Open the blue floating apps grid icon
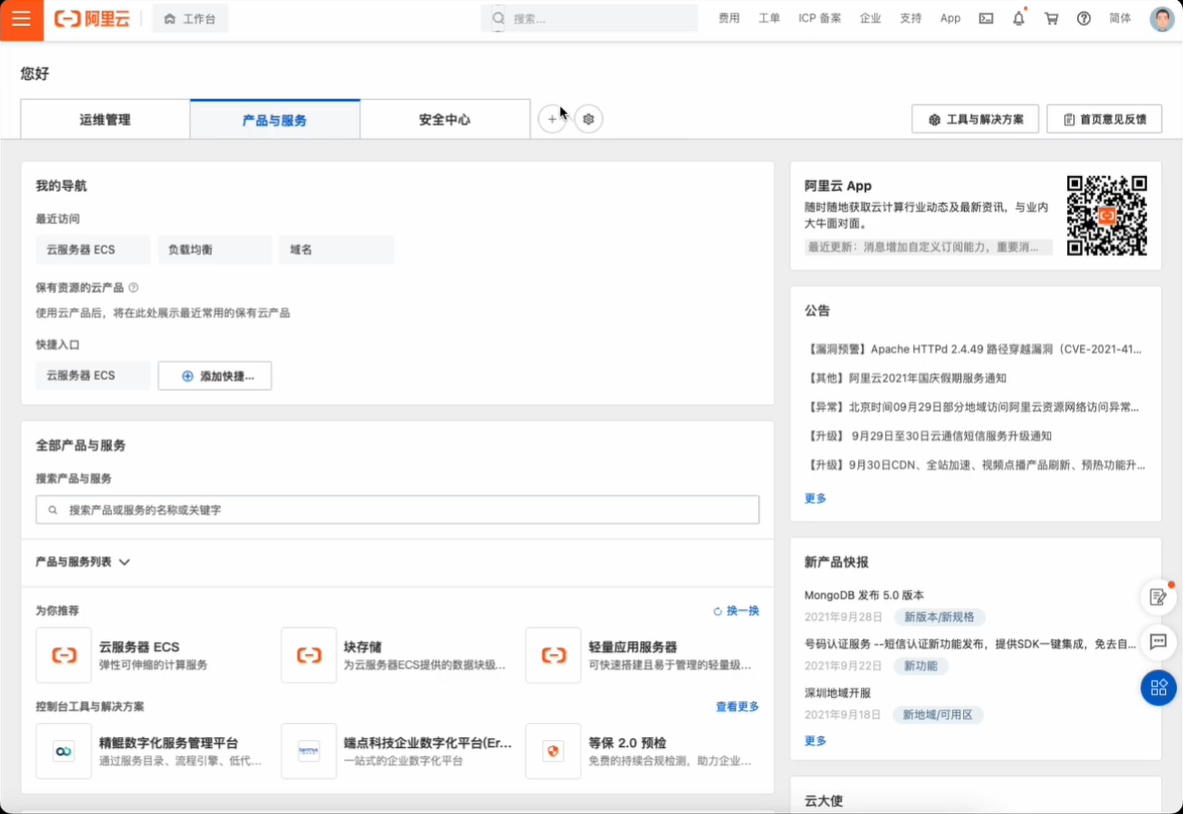 [1158, 687]
